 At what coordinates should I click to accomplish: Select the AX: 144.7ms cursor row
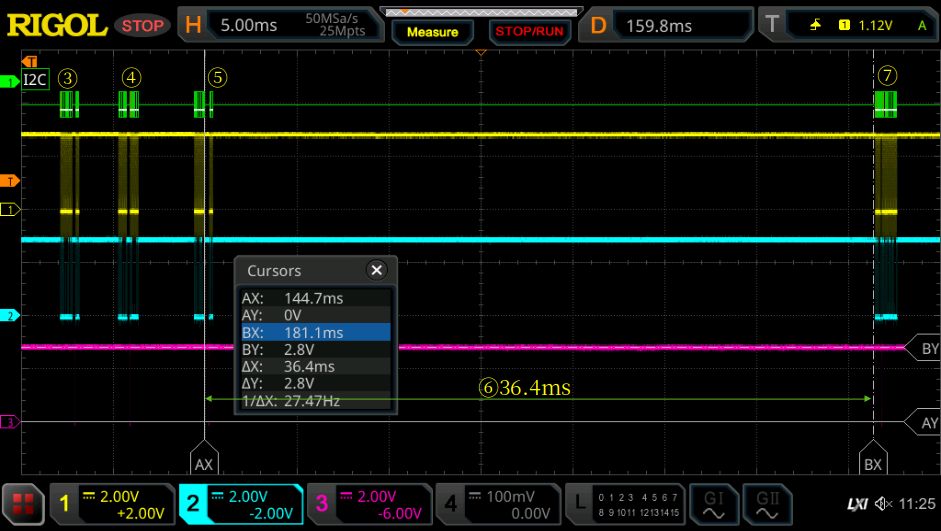[x=316, y=298]
